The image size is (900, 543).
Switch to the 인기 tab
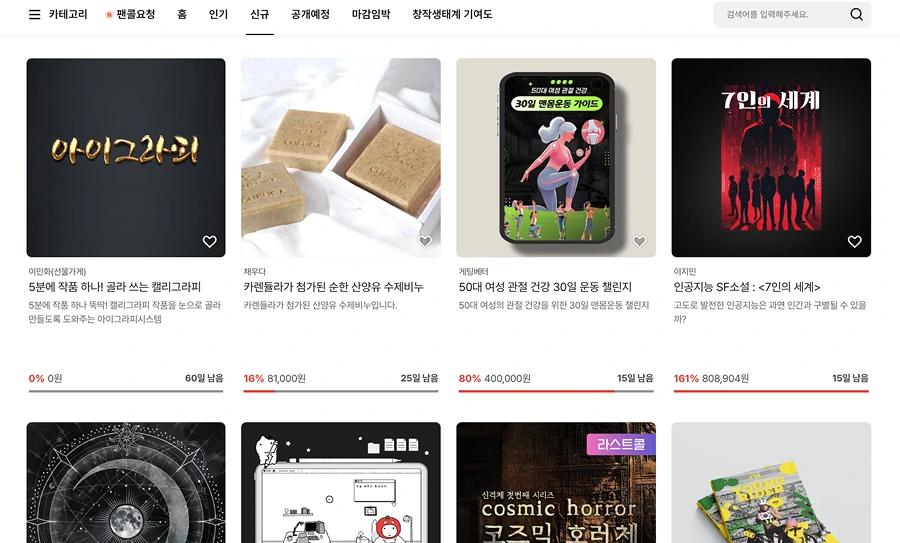[218, 14]
